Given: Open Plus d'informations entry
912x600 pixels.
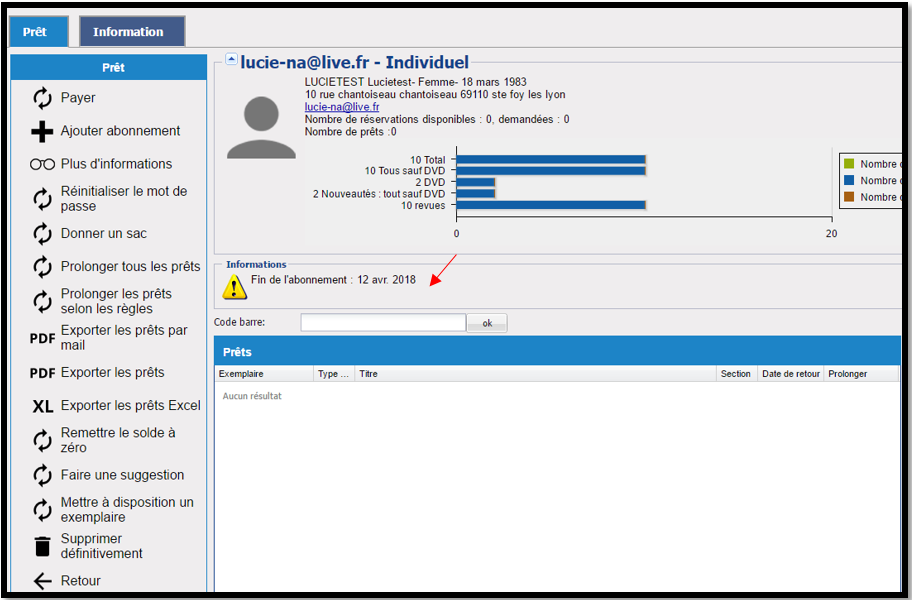Looking at the screenshot, I should (x=116, y=164).
